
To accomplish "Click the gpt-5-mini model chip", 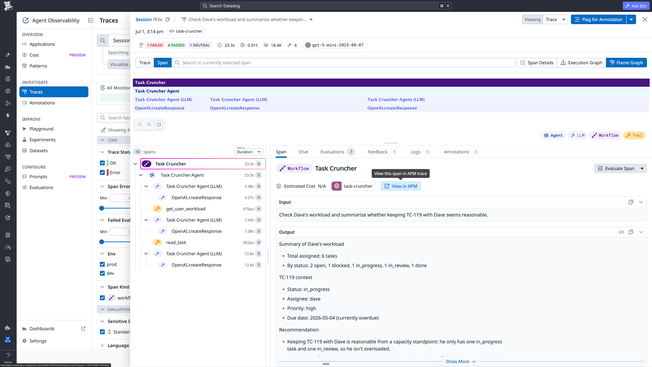I will tap(335, 45).
